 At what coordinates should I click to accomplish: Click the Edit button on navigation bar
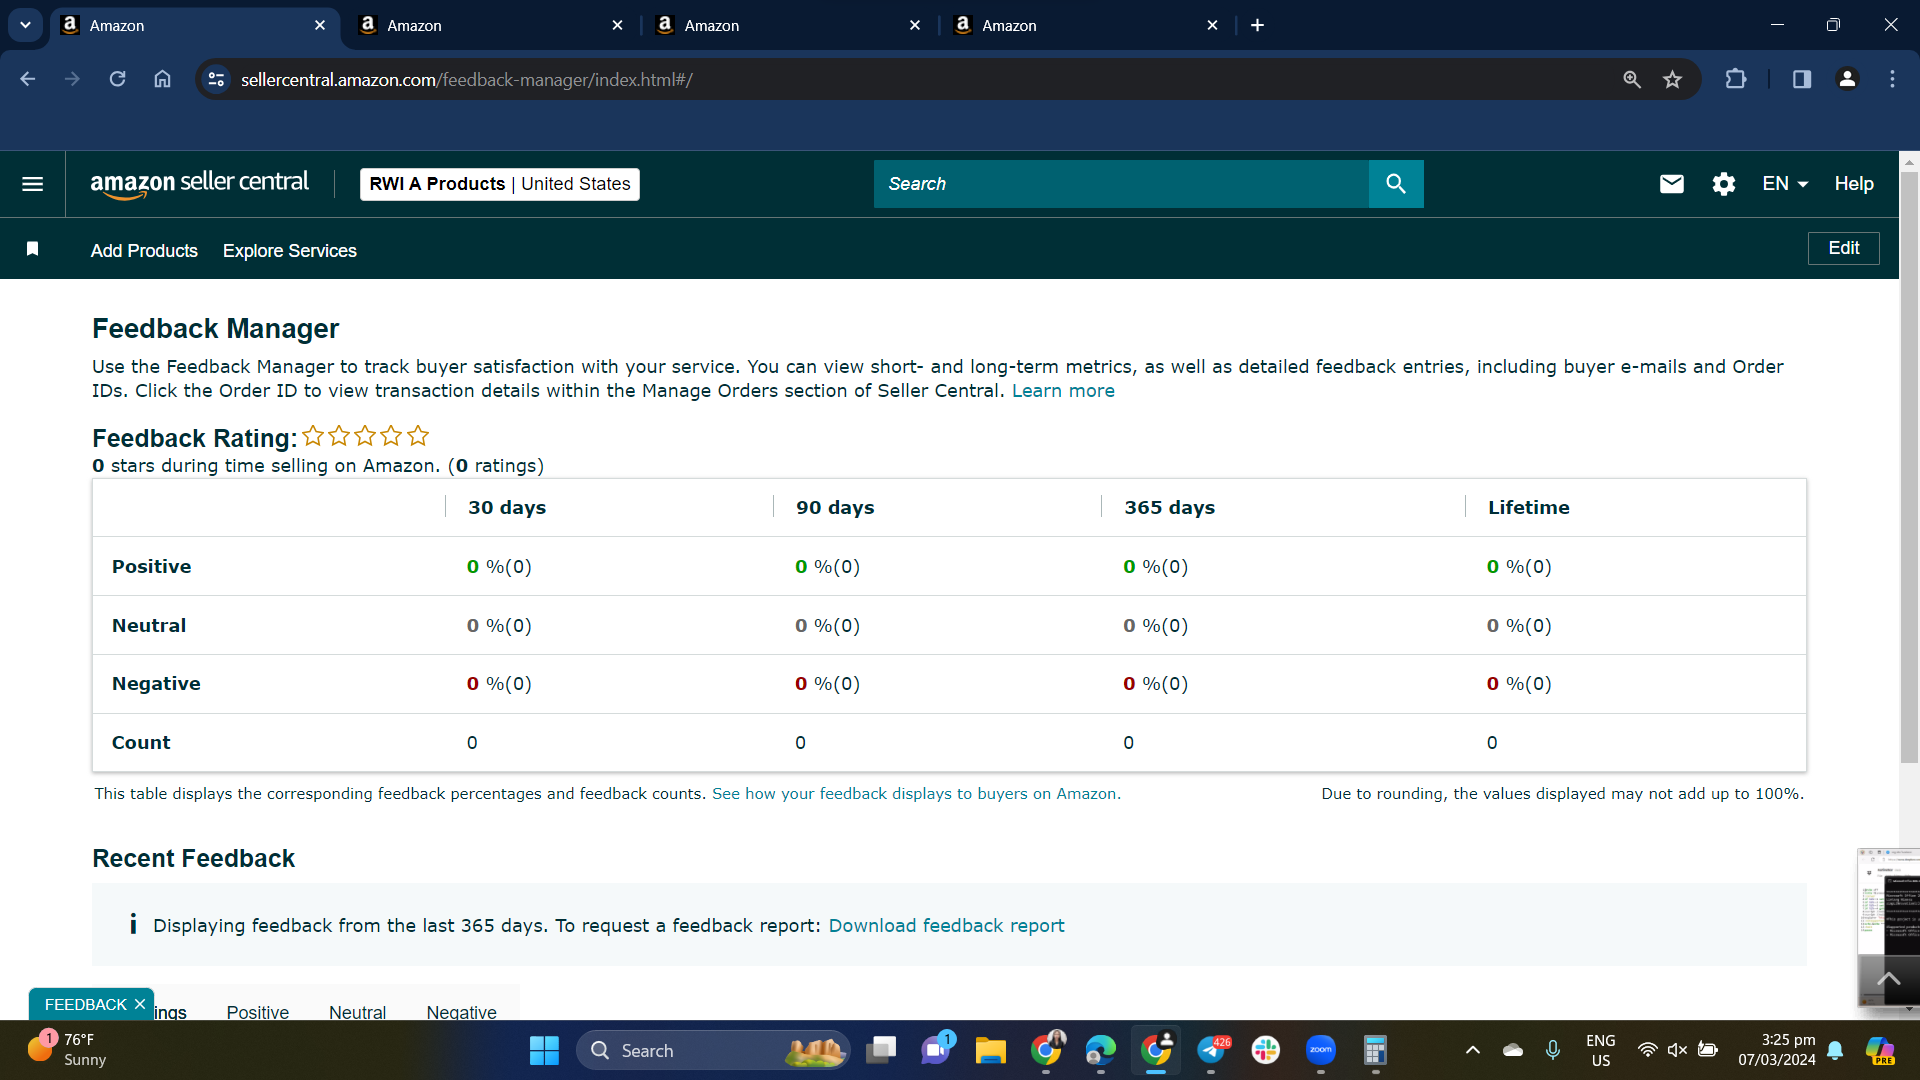pyautogui.click(x=1843, y=248)
